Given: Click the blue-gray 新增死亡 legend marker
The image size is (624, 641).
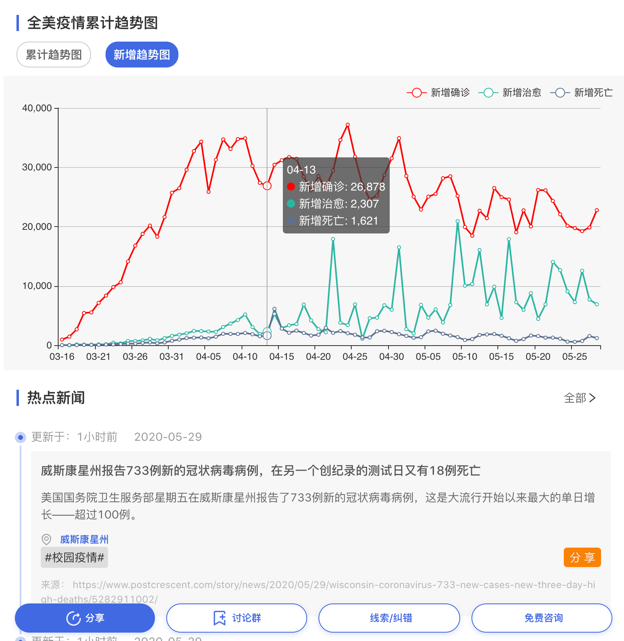Looking at the screenshot, I should coord(560,93).
